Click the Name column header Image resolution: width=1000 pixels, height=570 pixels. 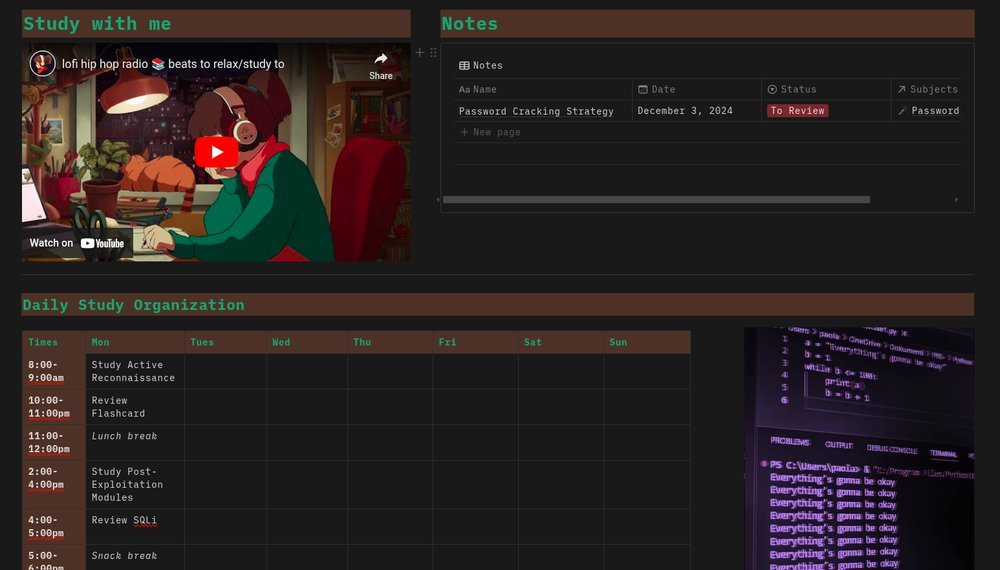tap(543, 89)
